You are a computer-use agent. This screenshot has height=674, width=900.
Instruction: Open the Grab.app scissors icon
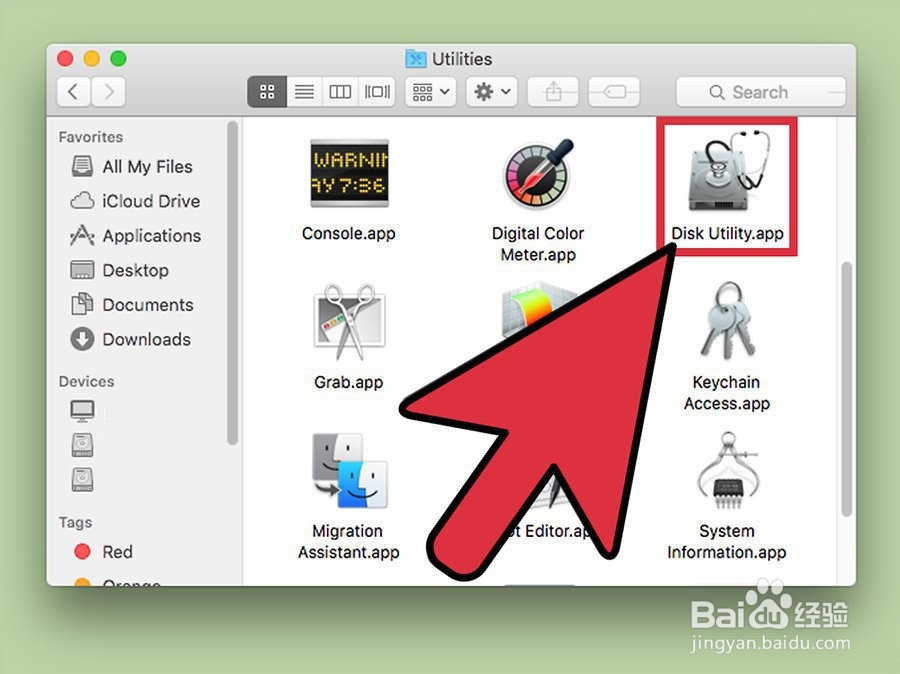coord(349,321)
